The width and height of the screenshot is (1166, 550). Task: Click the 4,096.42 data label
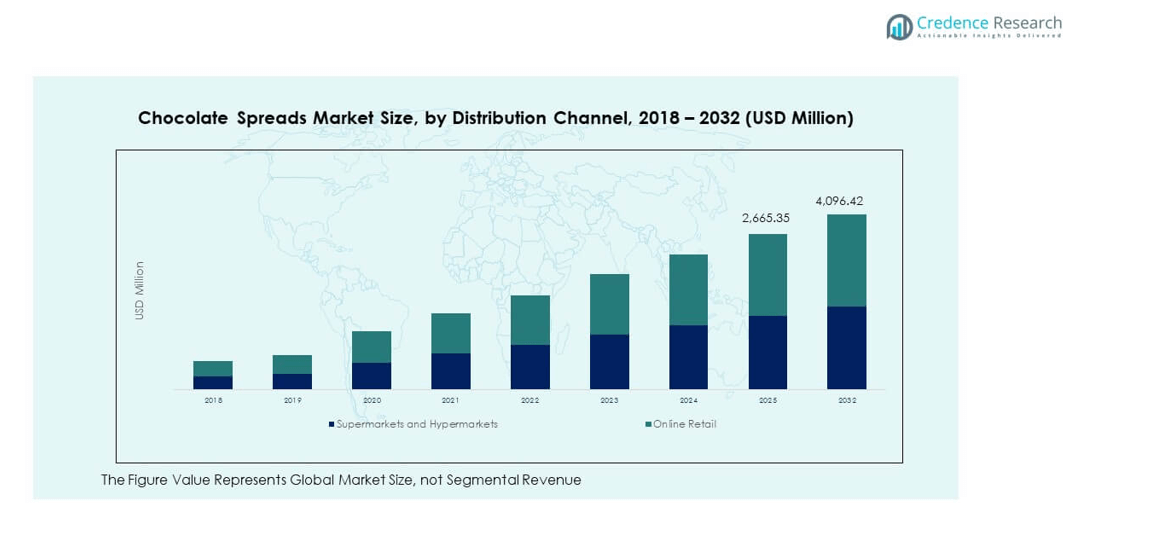839,201
